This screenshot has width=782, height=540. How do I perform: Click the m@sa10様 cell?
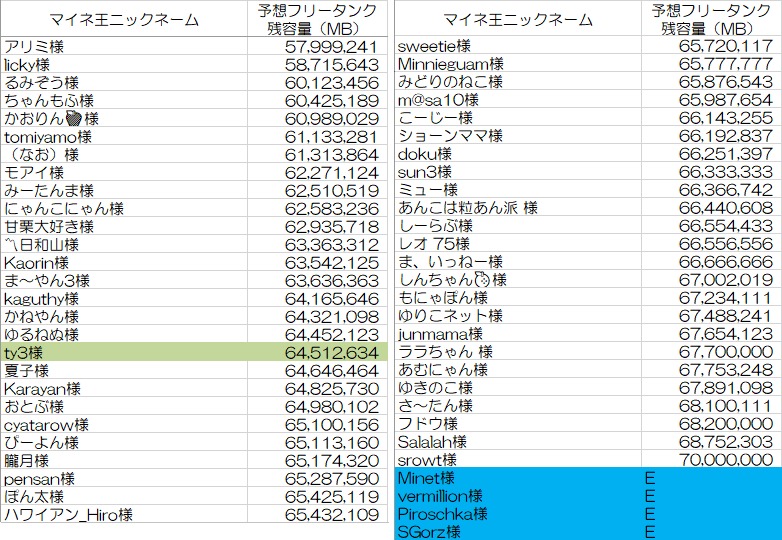tap(518, 100)
